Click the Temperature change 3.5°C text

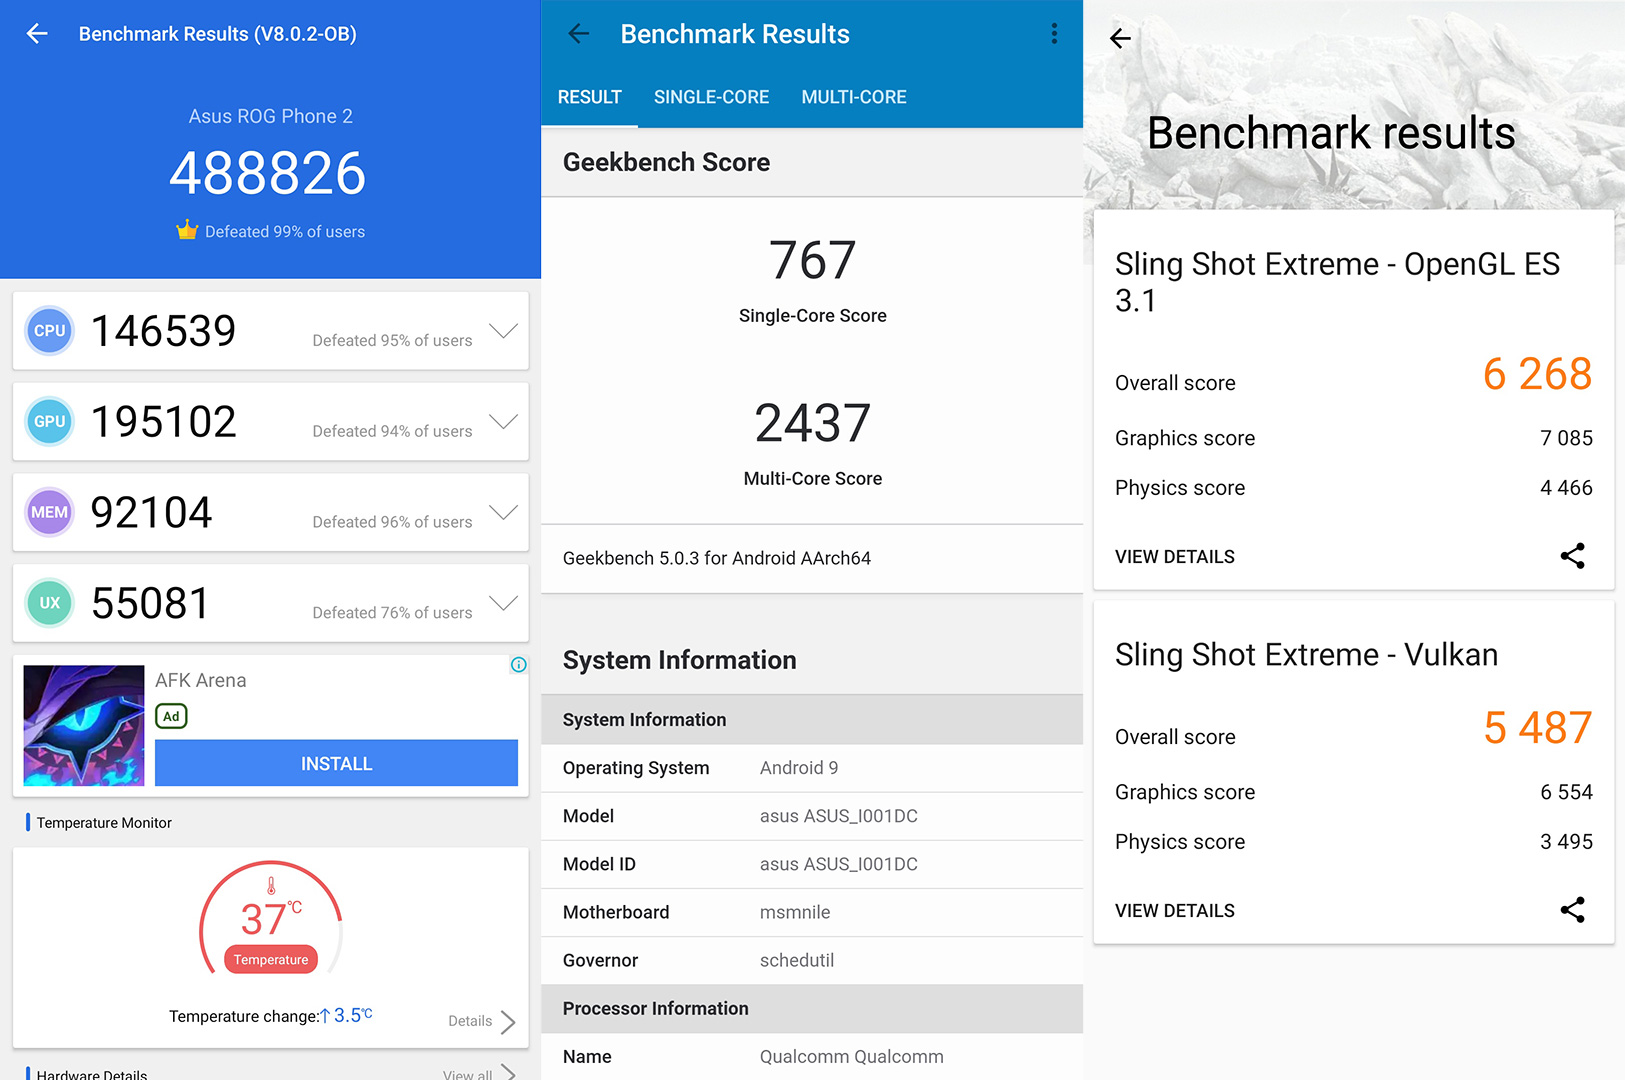point(271,1016)
